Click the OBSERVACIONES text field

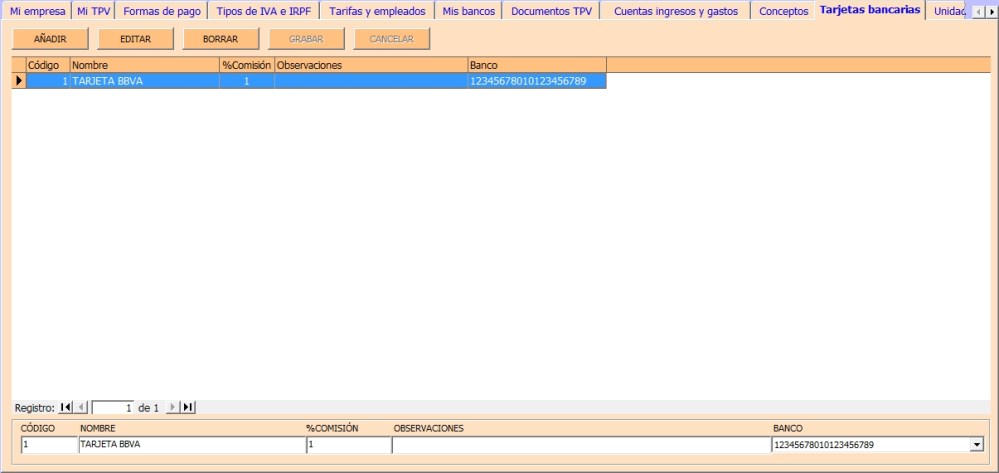click(x=580, y=445)
